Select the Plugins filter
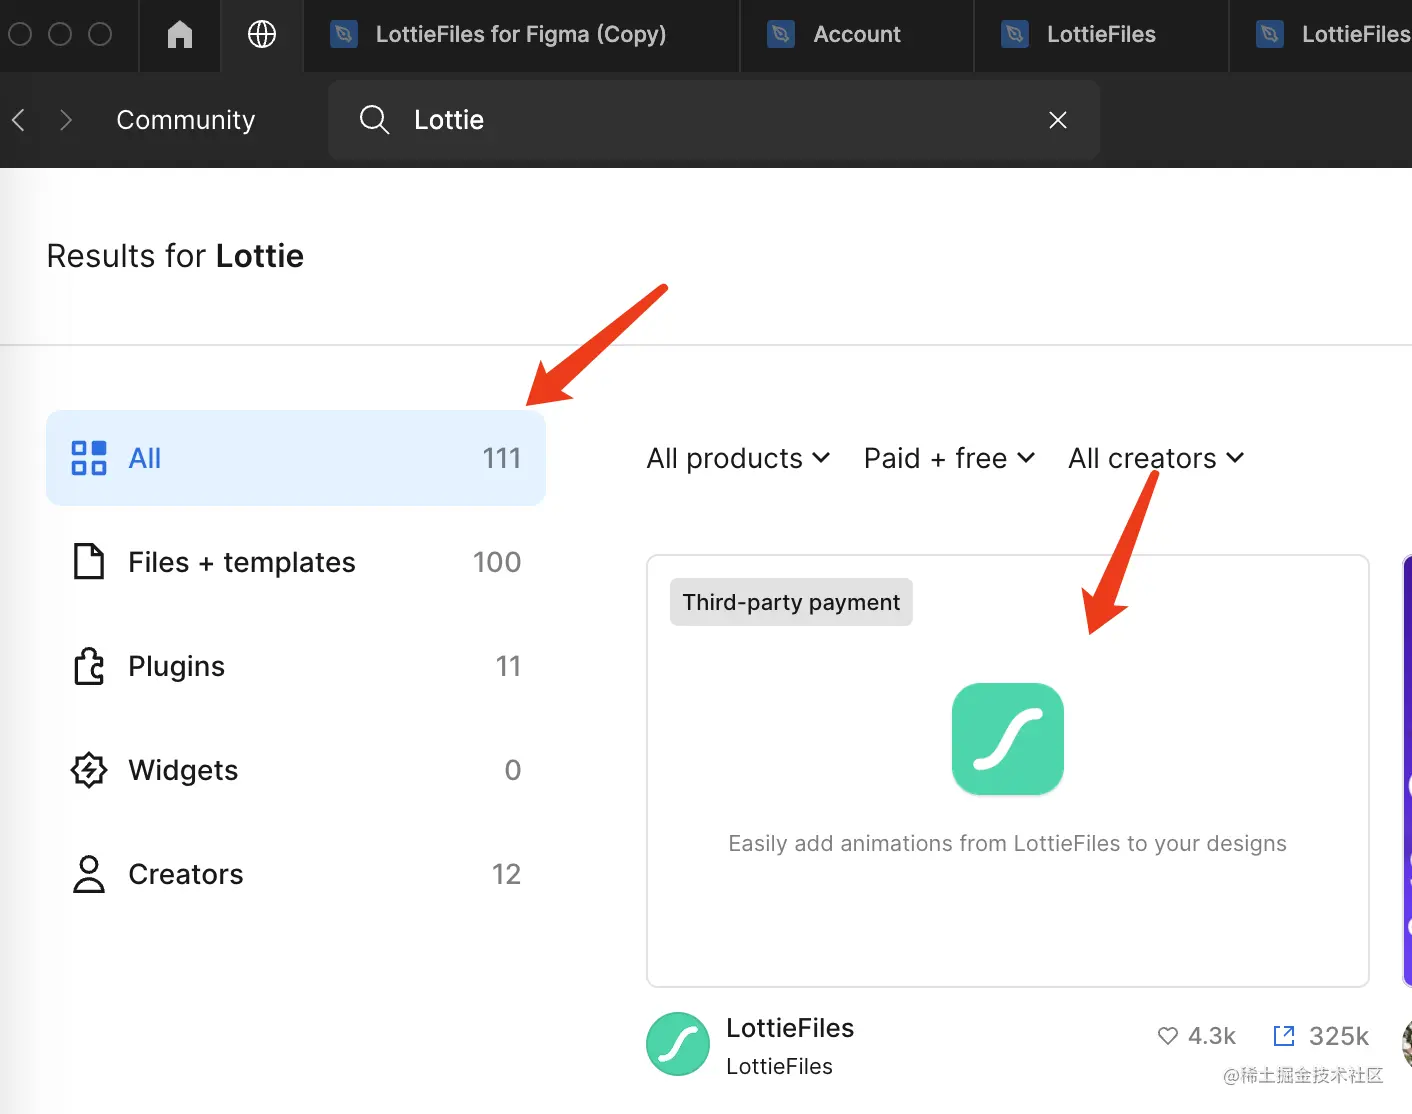 coord(296,666)
